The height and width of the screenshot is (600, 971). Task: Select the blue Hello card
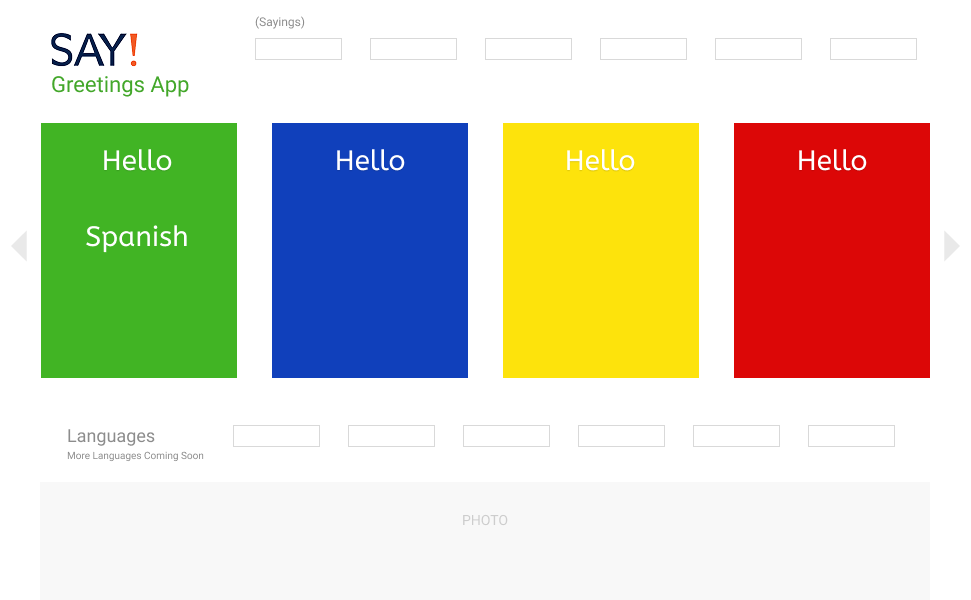click(370, 250)
